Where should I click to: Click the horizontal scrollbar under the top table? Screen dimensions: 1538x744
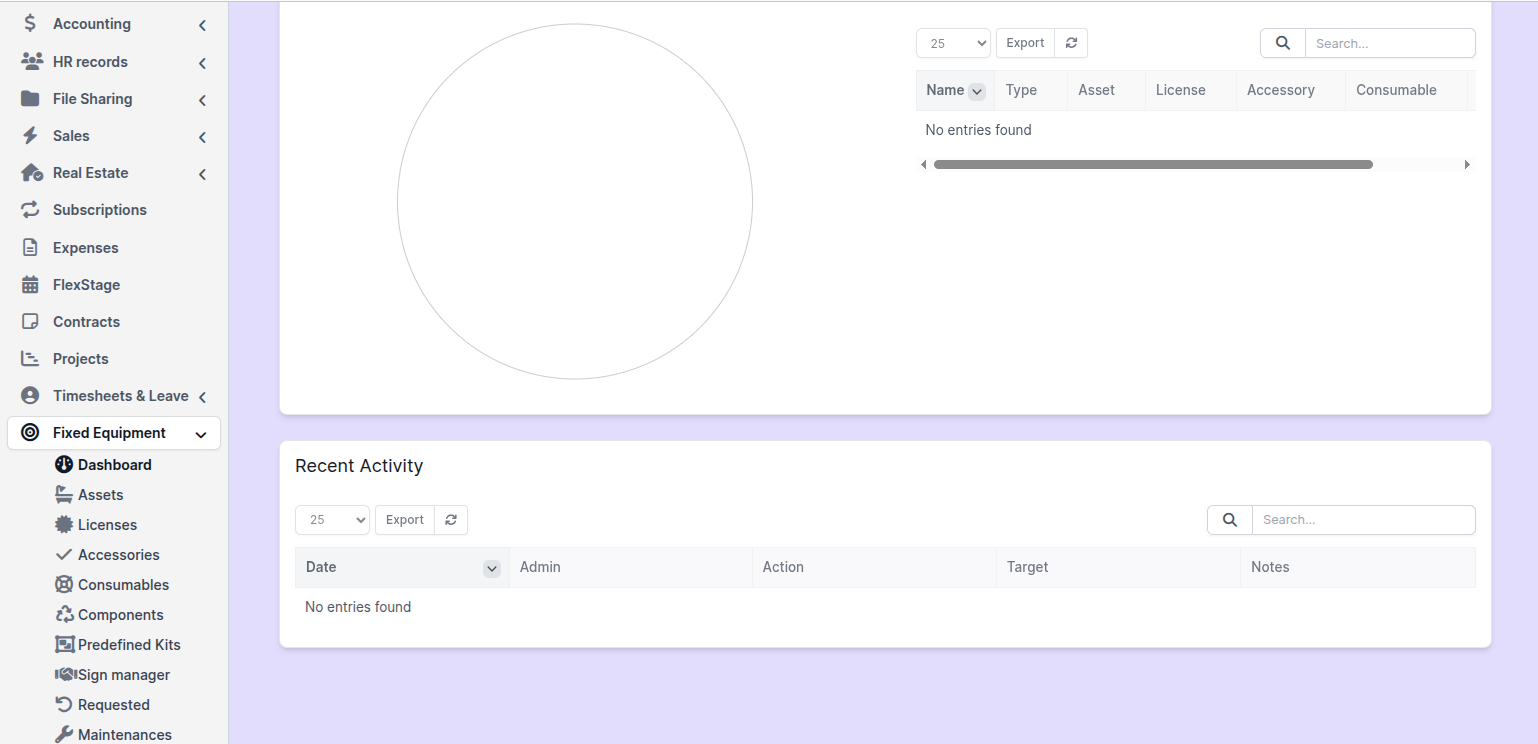point(1152,164)
